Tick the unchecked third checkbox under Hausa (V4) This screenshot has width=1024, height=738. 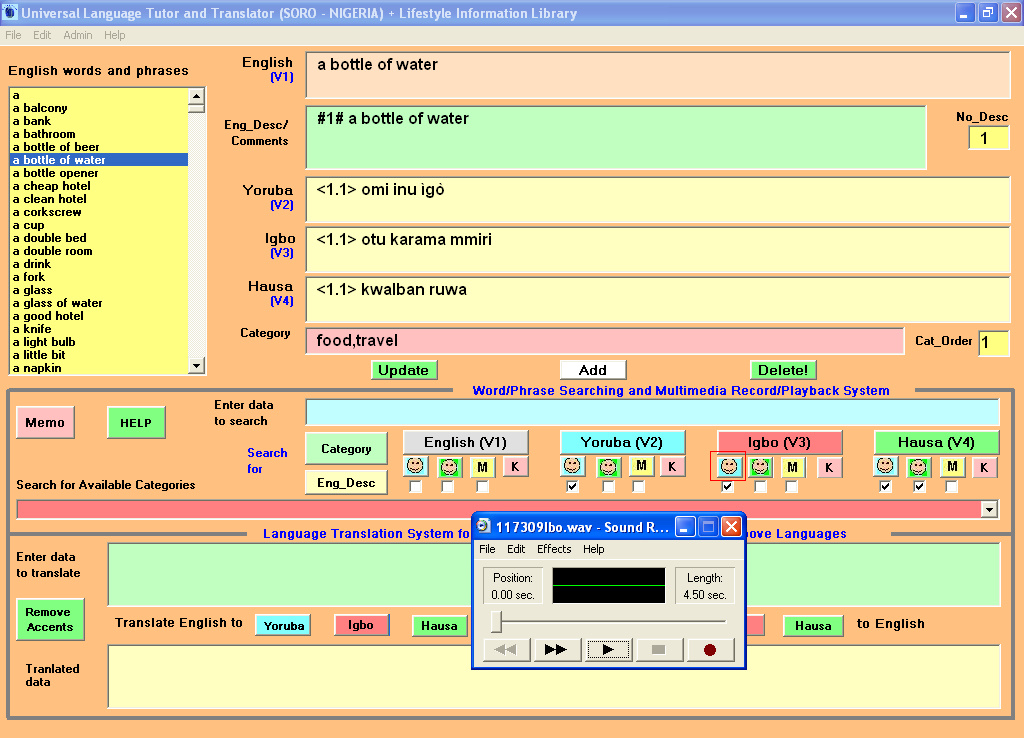point(951,487)
